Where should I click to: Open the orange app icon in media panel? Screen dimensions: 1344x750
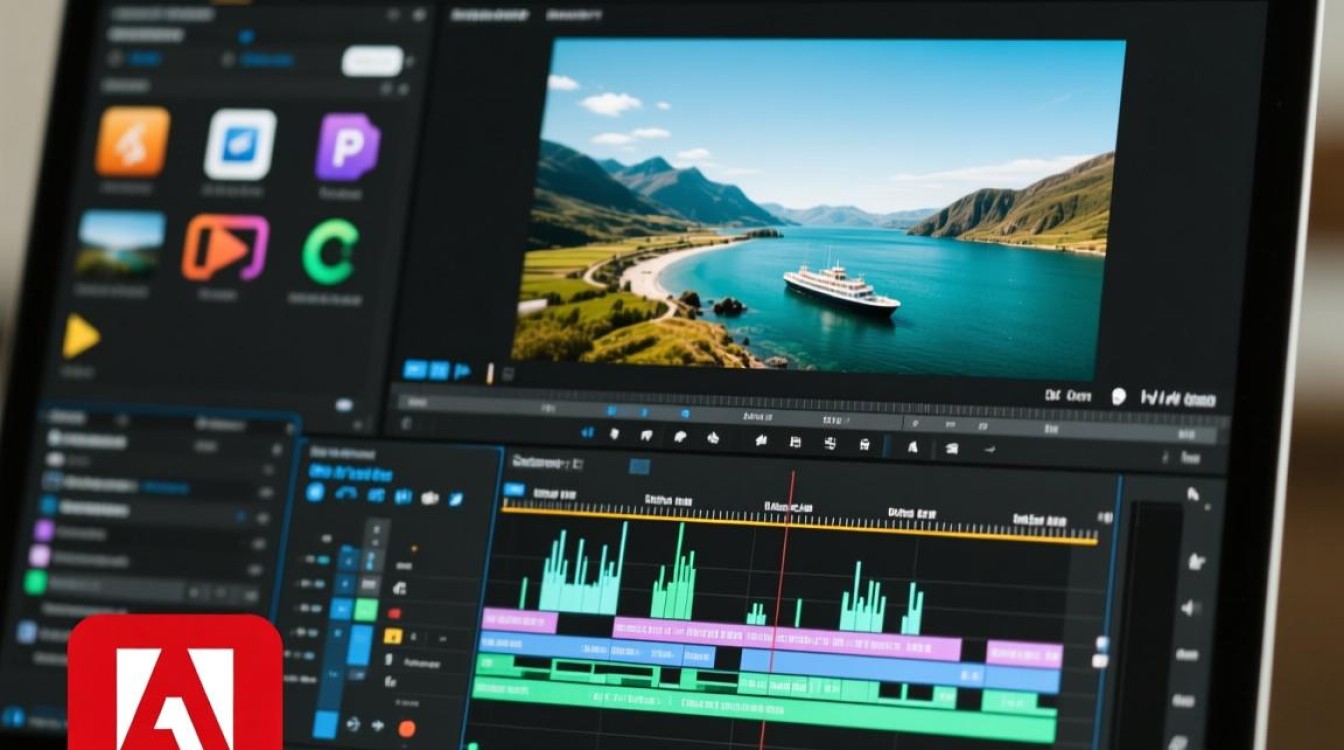[132, 142]
